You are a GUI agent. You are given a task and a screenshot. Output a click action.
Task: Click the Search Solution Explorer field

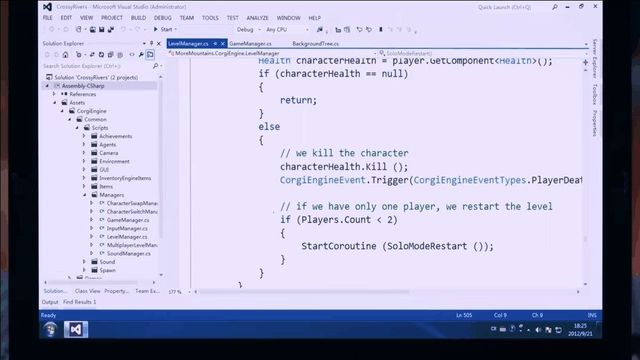(x=97, y=66)
